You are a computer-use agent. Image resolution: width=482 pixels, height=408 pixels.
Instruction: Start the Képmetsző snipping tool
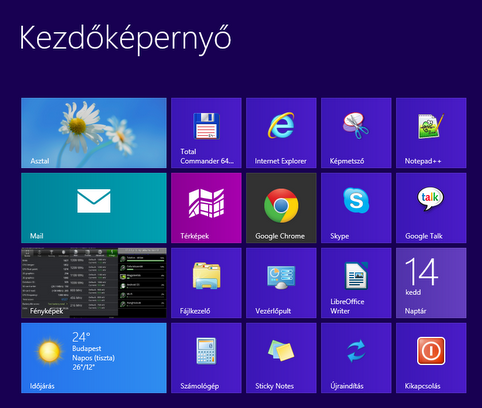click(x=356, y=133)
